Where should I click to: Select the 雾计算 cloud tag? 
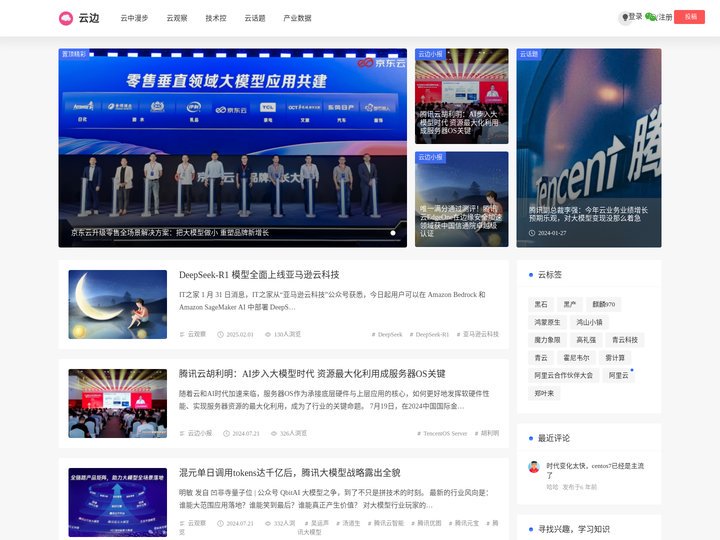click(615, 358)
